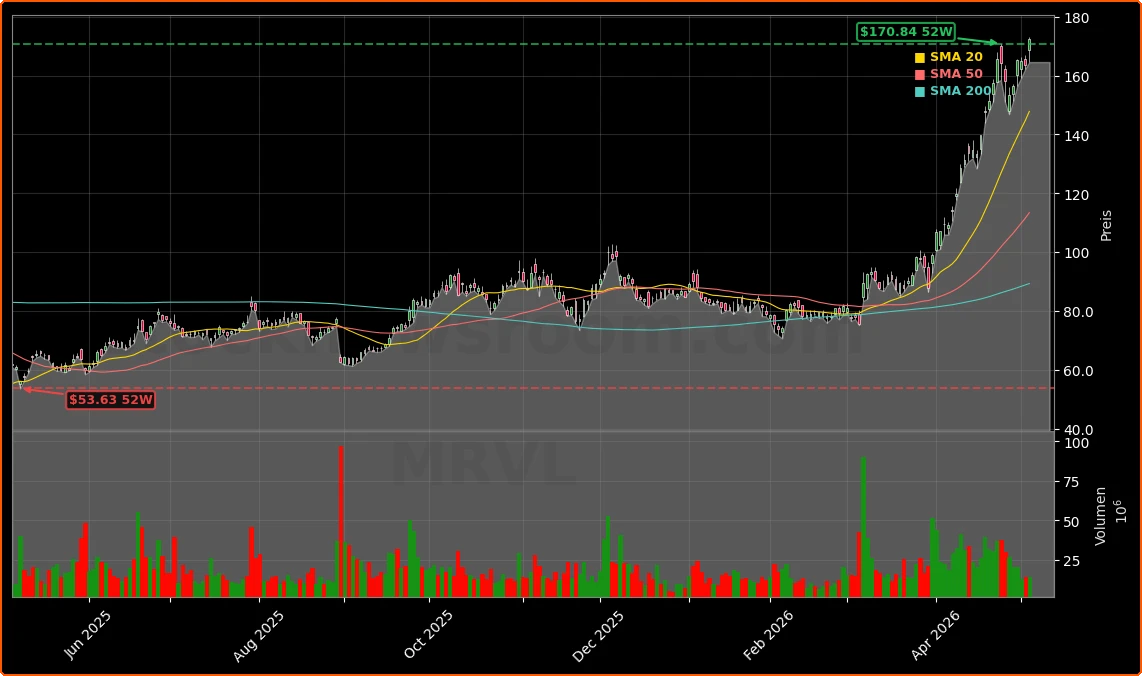Click the 140 price axis tick
Screen dimensions: 1142x676
1076,136
